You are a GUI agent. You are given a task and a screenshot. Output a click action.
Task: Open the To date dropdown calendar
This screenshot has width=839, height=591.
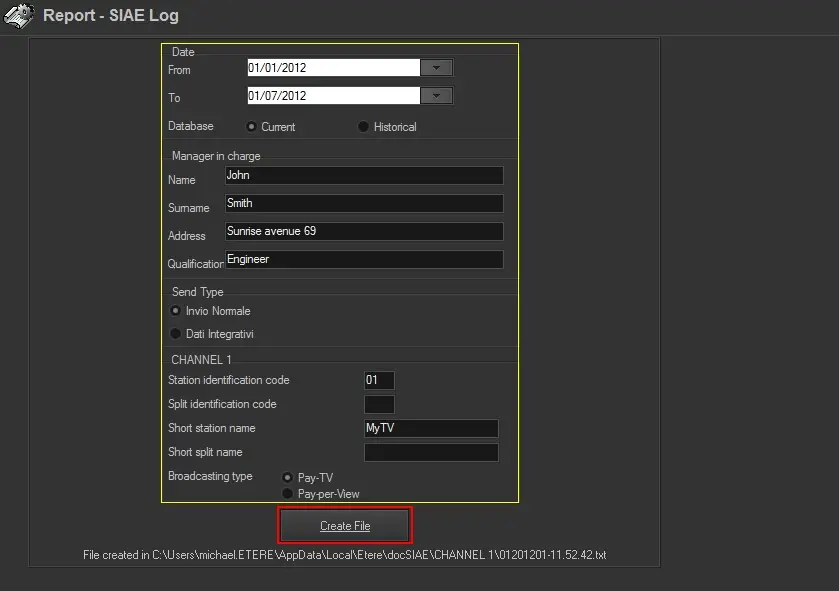pyautogui.click(x=436, y=96)
